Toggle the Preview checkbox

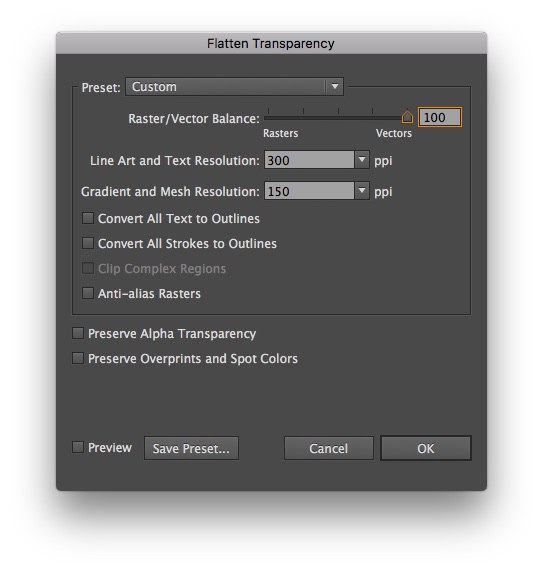tap(78, 447)
